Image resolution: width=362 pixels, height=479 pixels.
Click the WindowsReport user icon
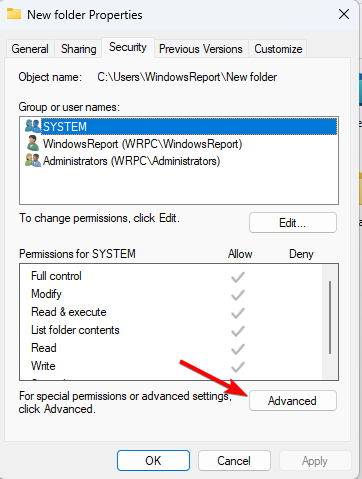click(33, 143)
